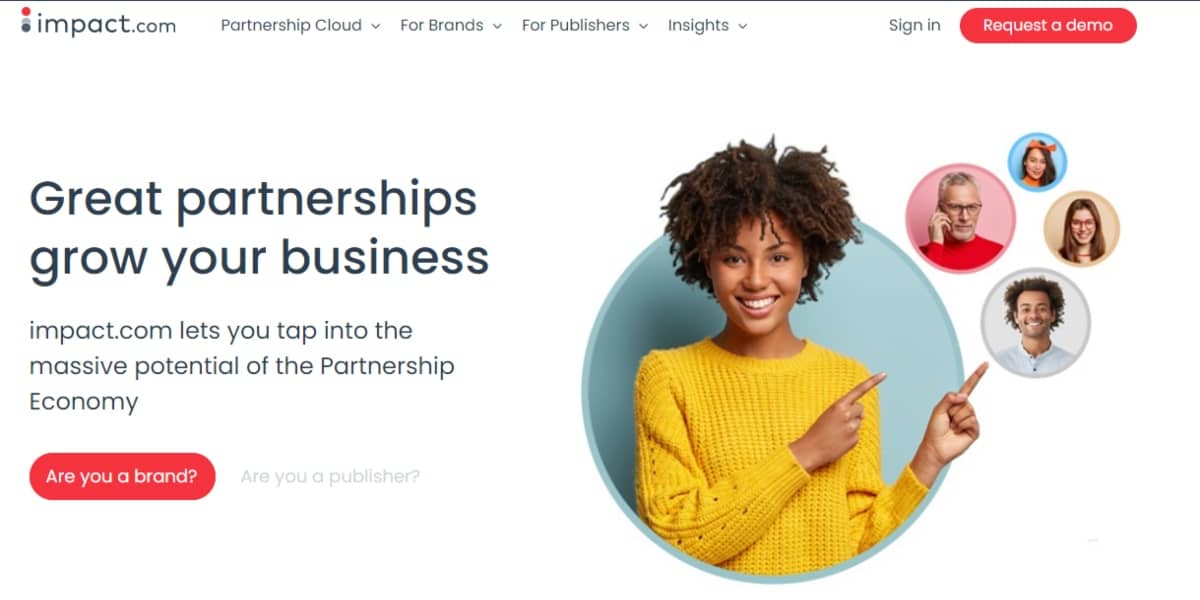Open the For Brands menu
The width and height of the screenshot is (1200, 600).
tap(450, 26)
